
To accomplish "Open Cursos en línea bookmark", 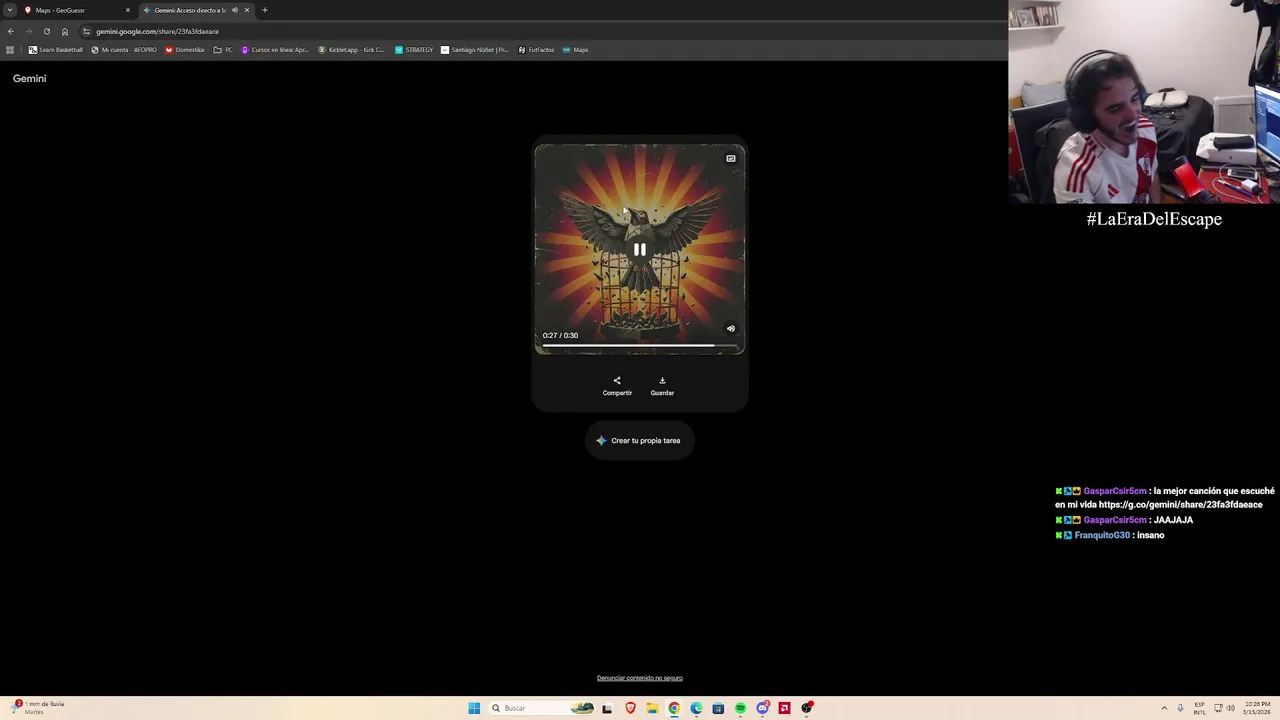I will [x=275, y=50].
